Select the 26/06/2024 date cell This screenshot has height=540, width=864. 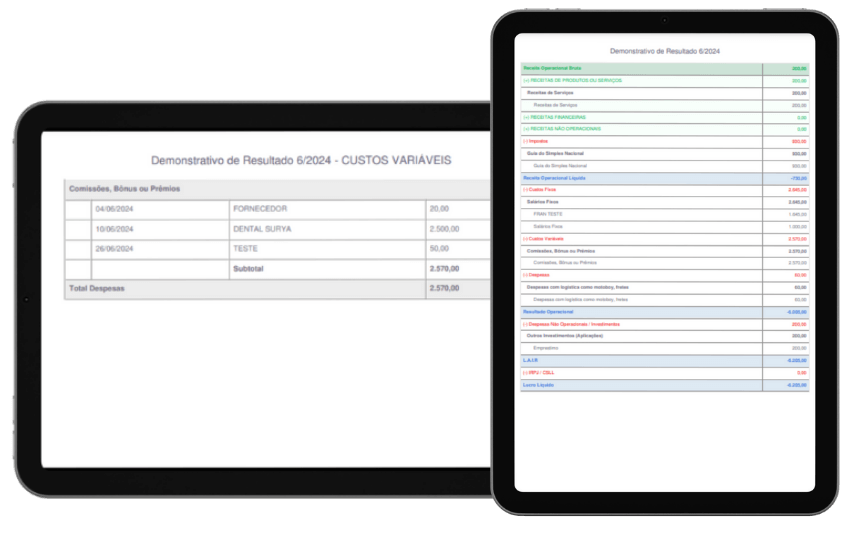116,248
